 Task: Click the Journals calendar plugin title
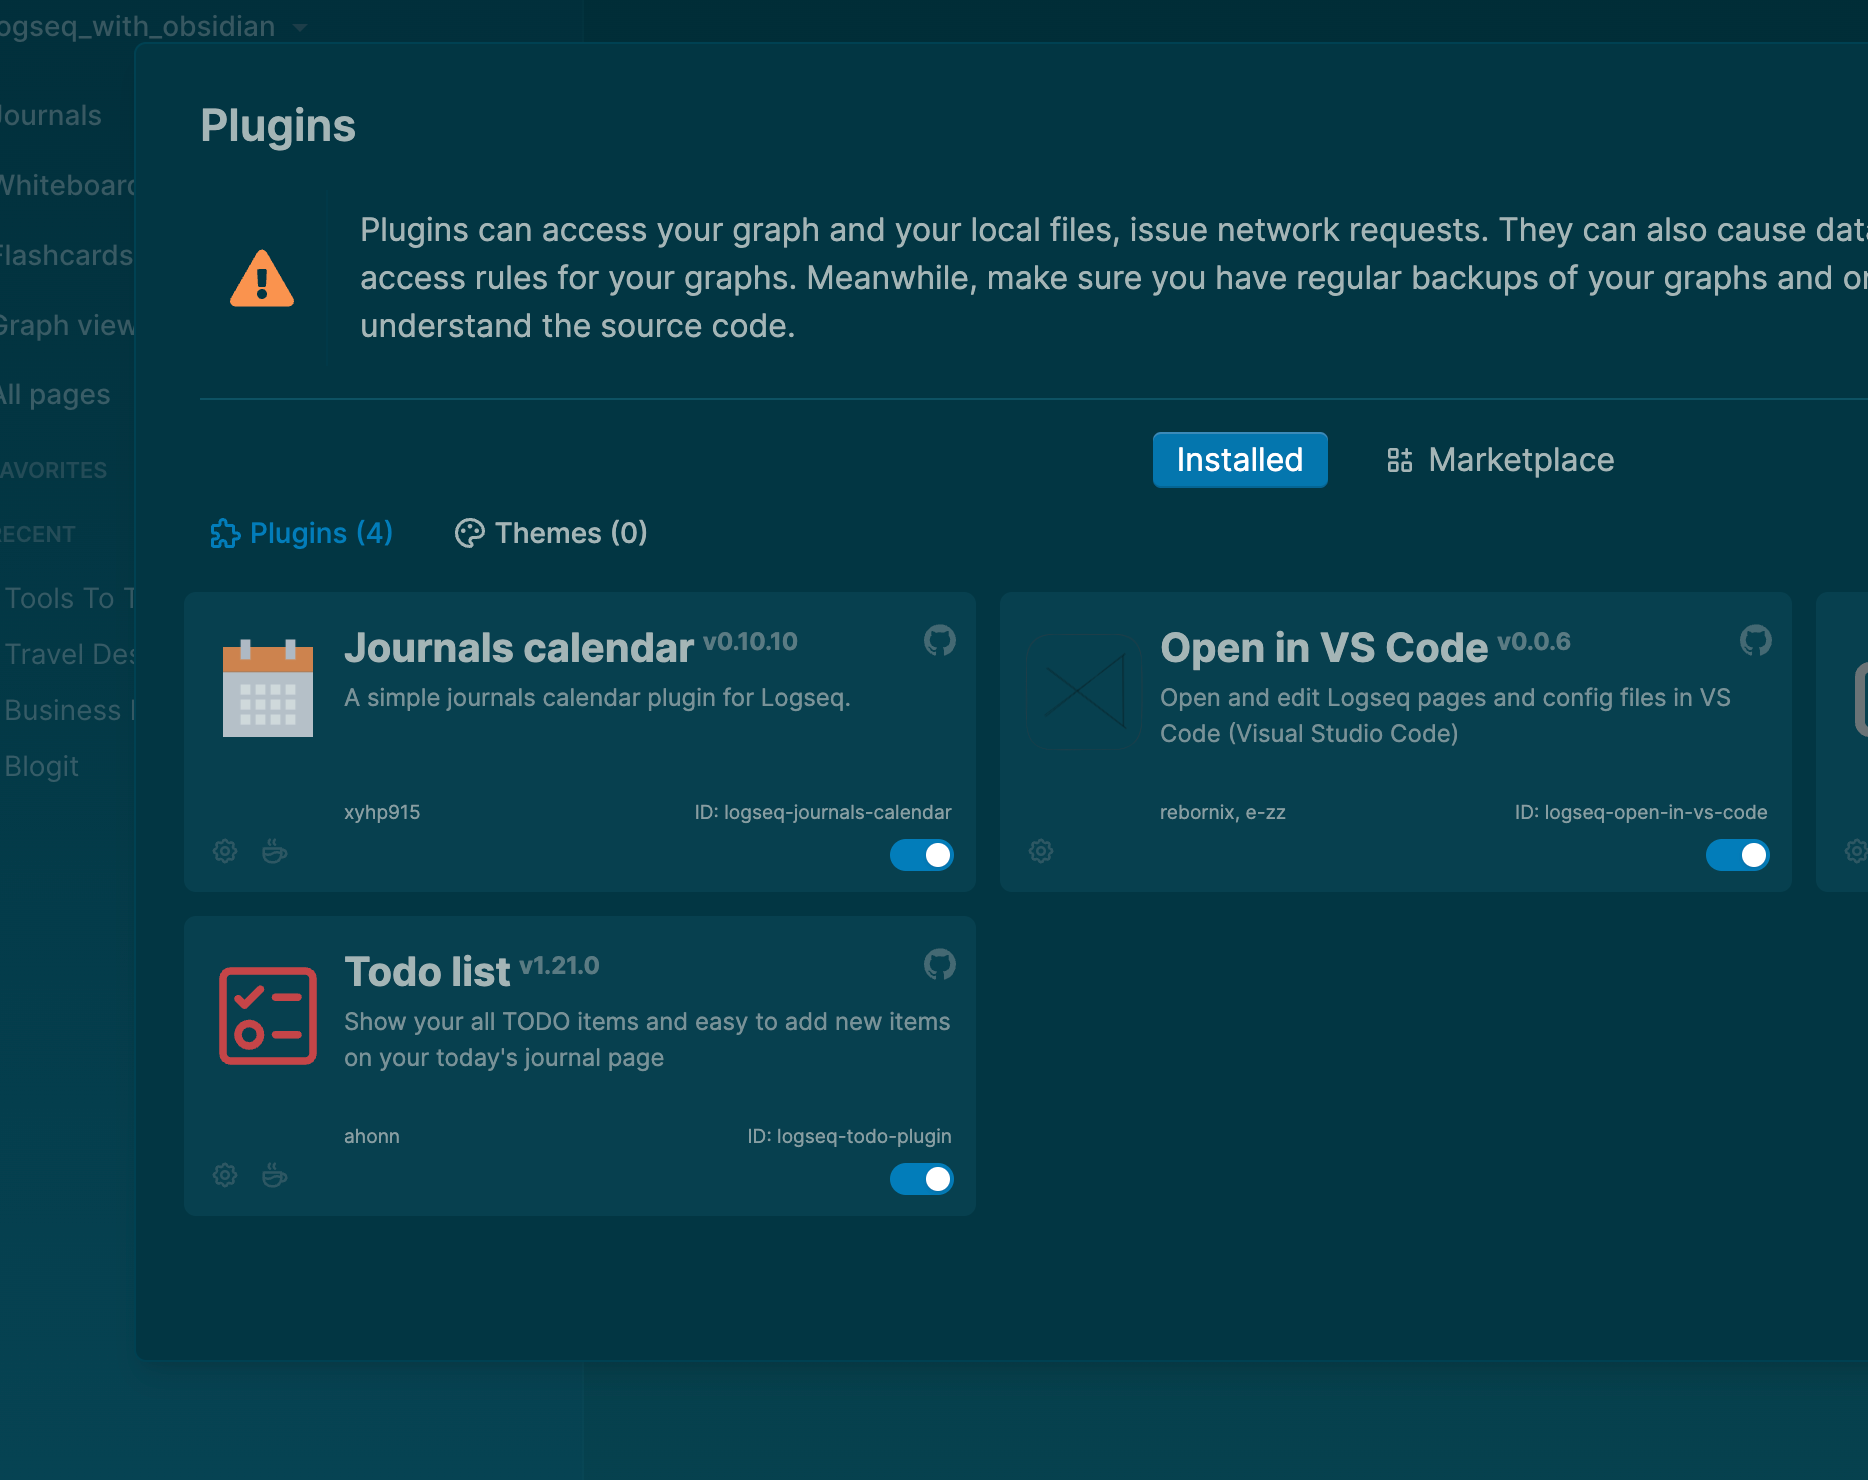coord(519,648)
